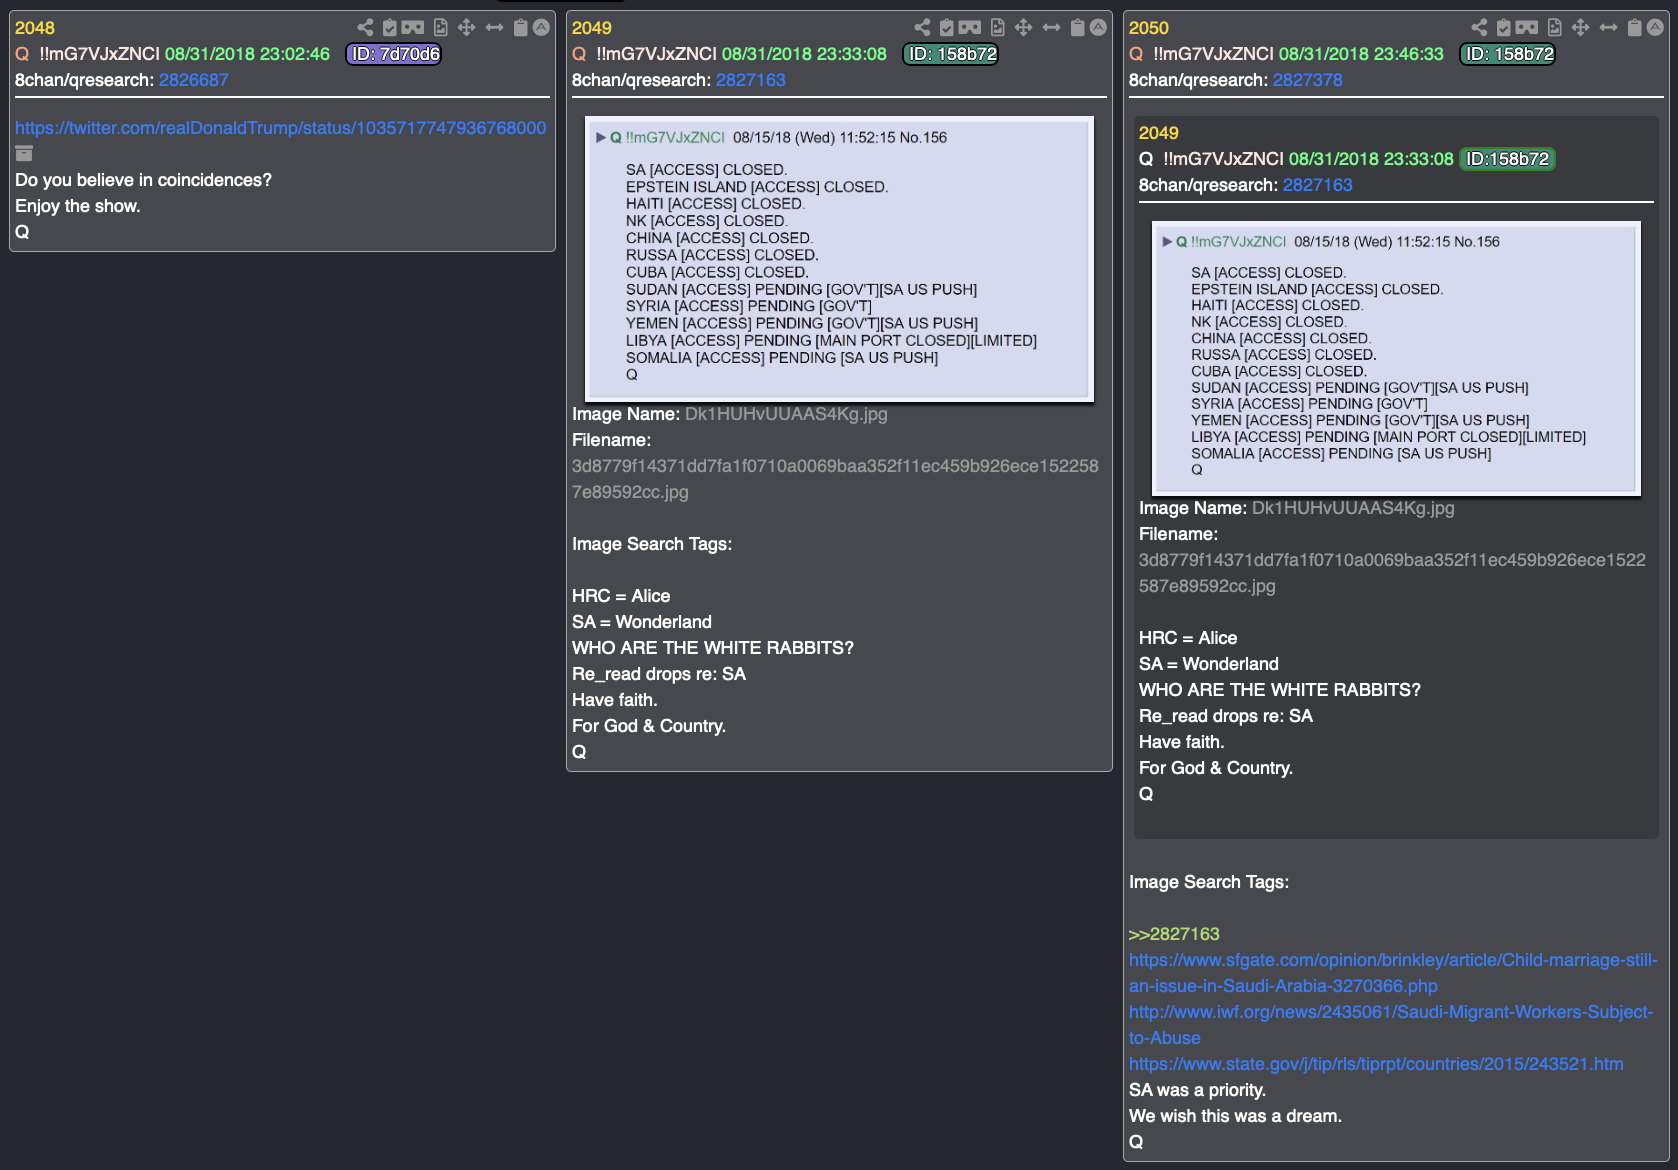
Task: Click 'Enjoy the show.' text in post 2048
Action: point(78,206)
